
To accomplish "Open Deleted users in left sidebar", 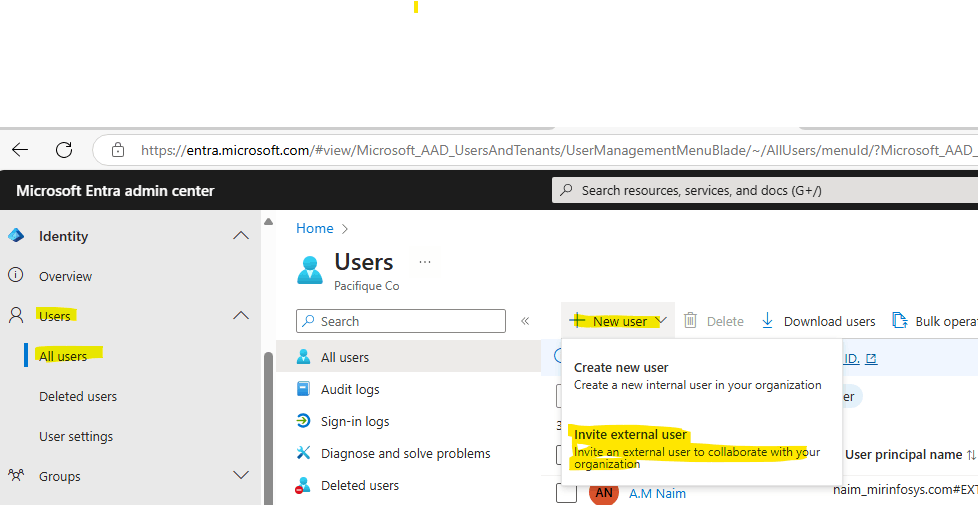I will click(78, 397).
